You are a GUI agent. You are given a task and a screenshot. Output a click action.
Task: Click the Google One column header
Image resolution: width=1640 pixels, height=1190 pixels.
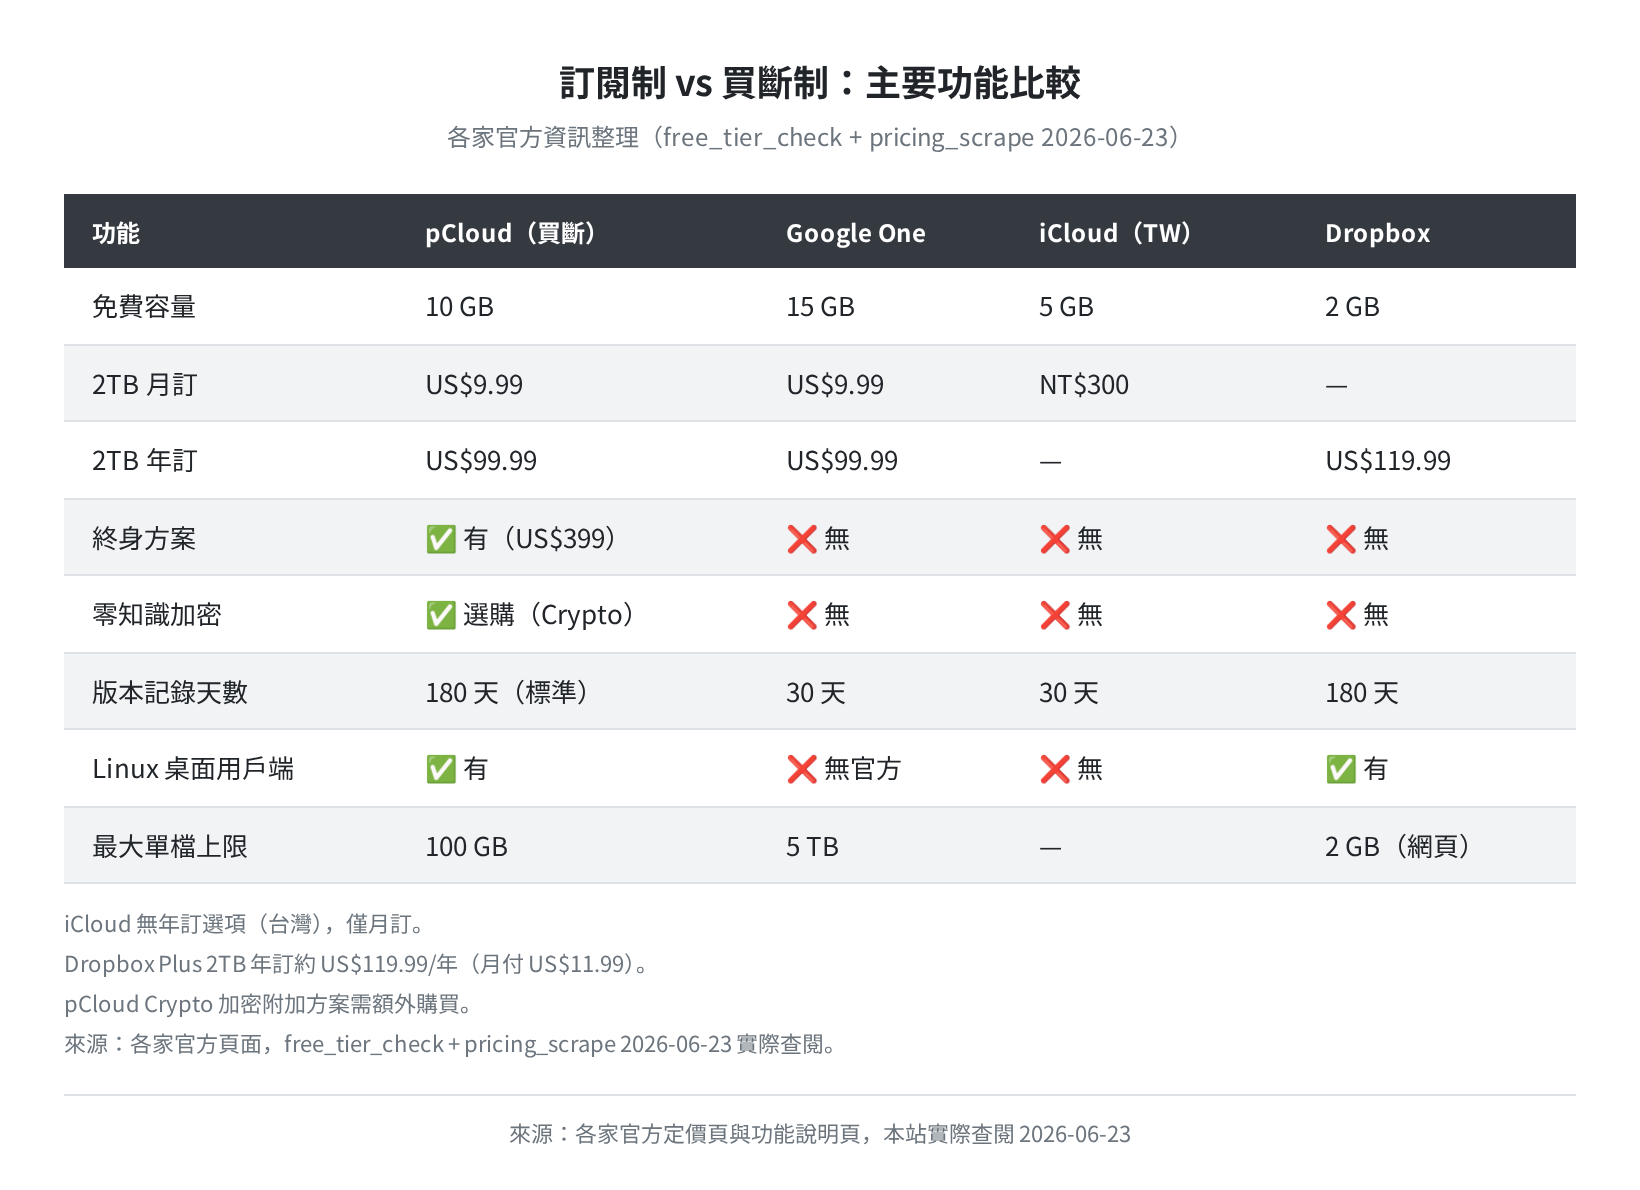click(x=856, y=233)
